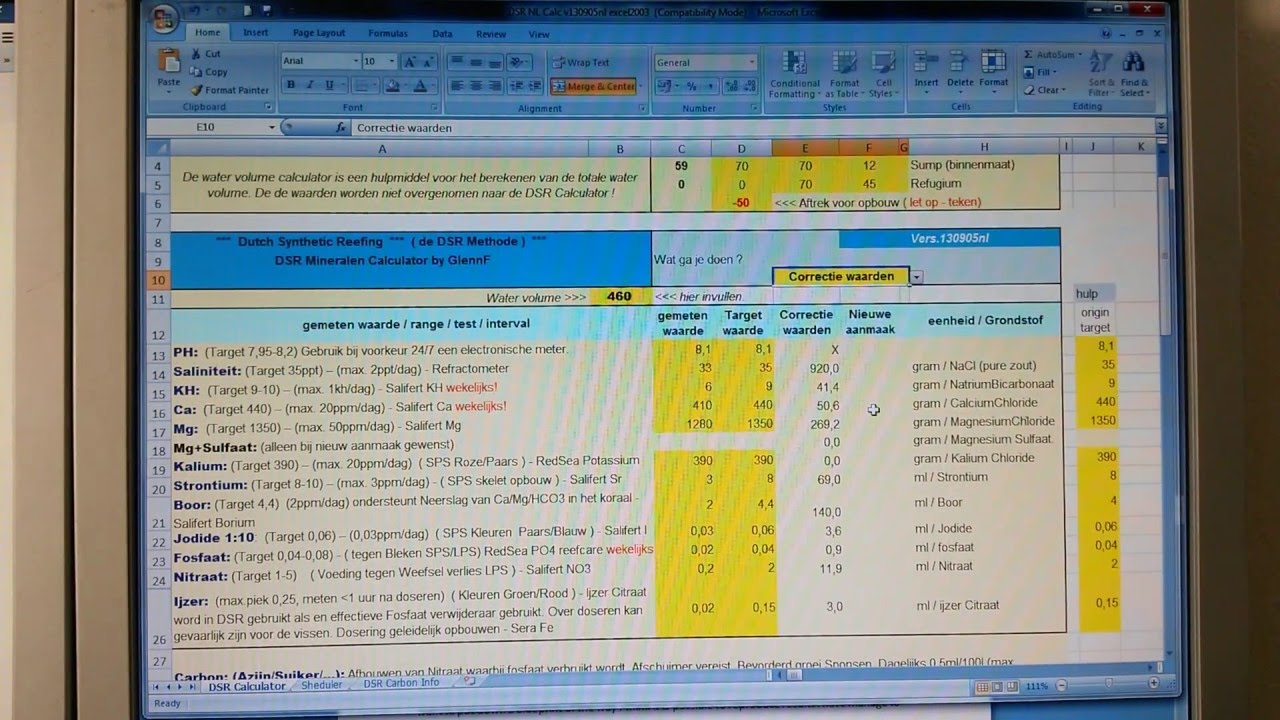Apply the Fill Color bucket

point(394,86)
